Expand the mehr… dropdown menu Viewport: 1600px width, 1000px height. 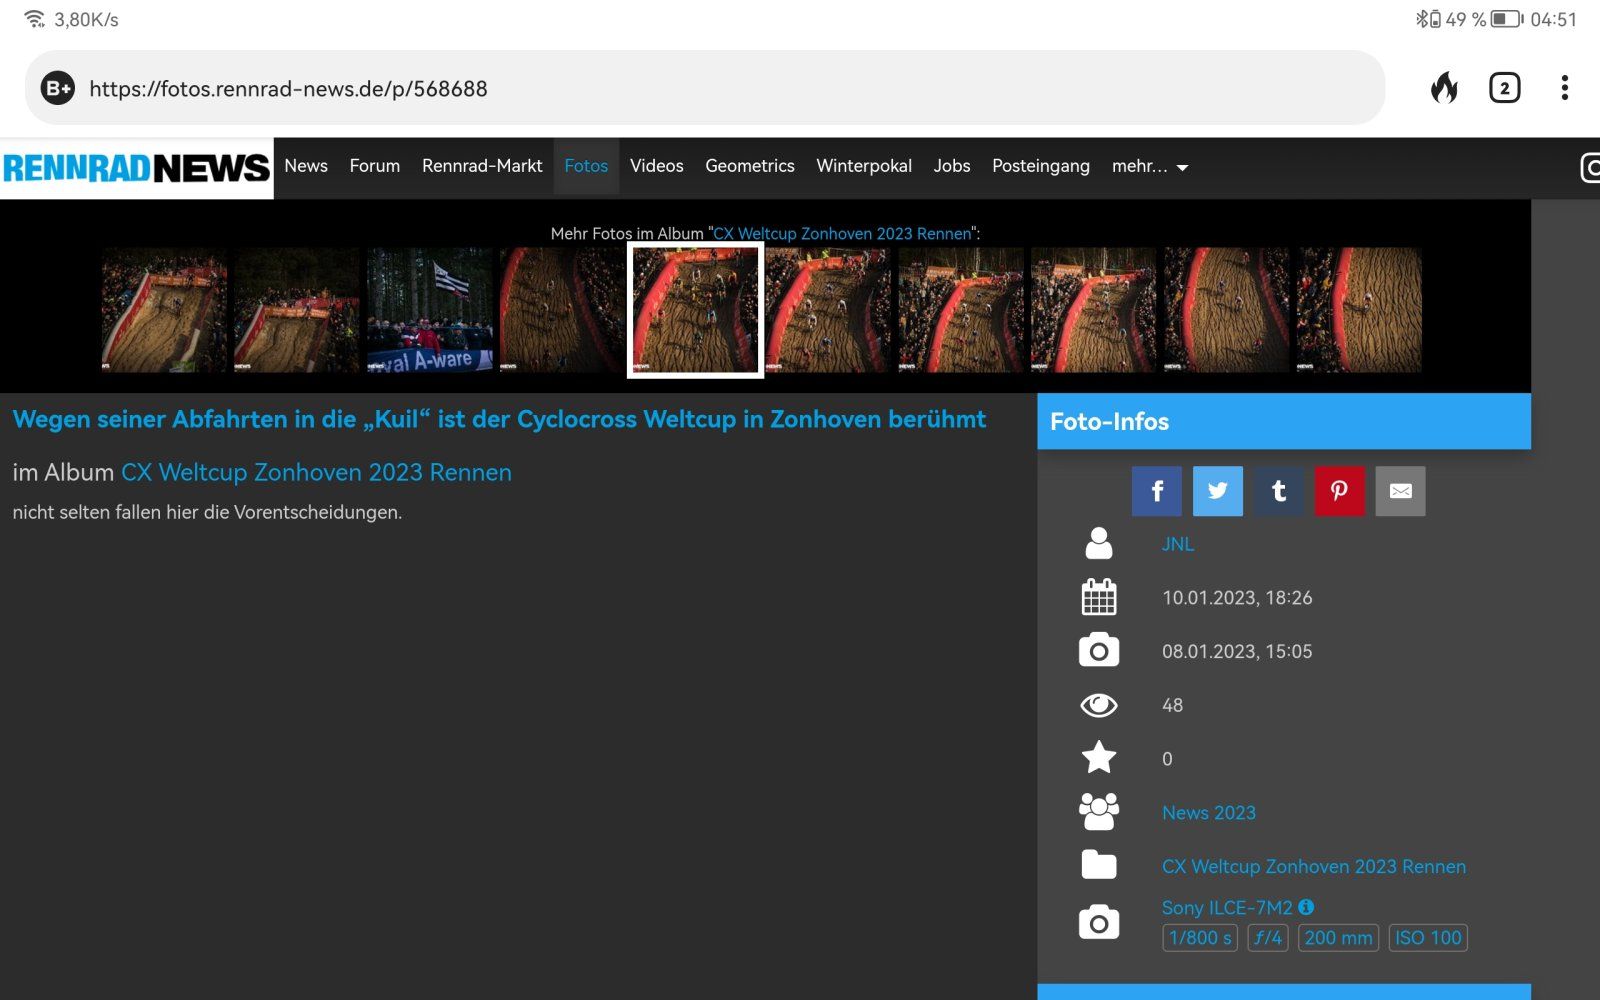(1149, 167)
